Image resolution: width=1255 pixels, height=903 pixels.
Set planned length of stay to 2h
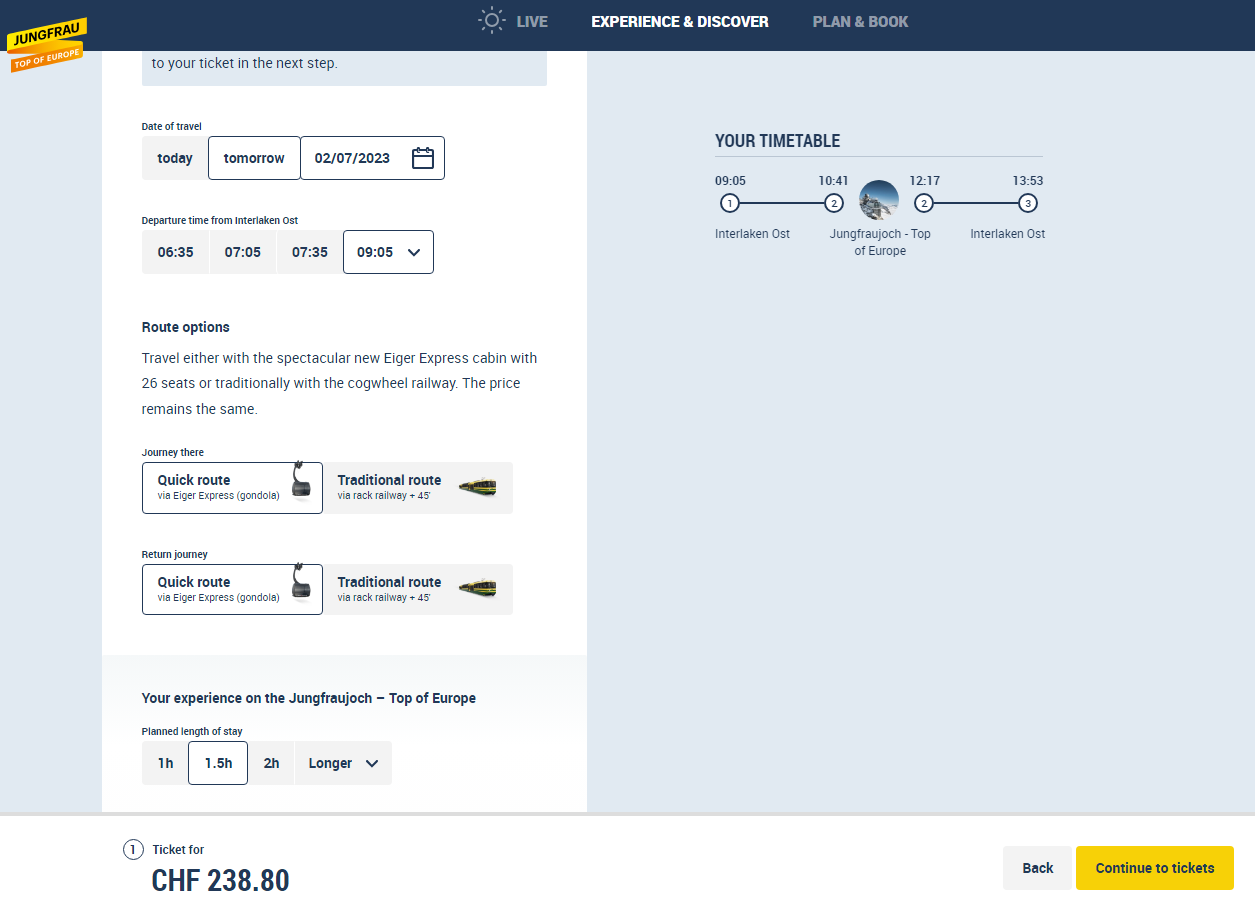(271, 763)
